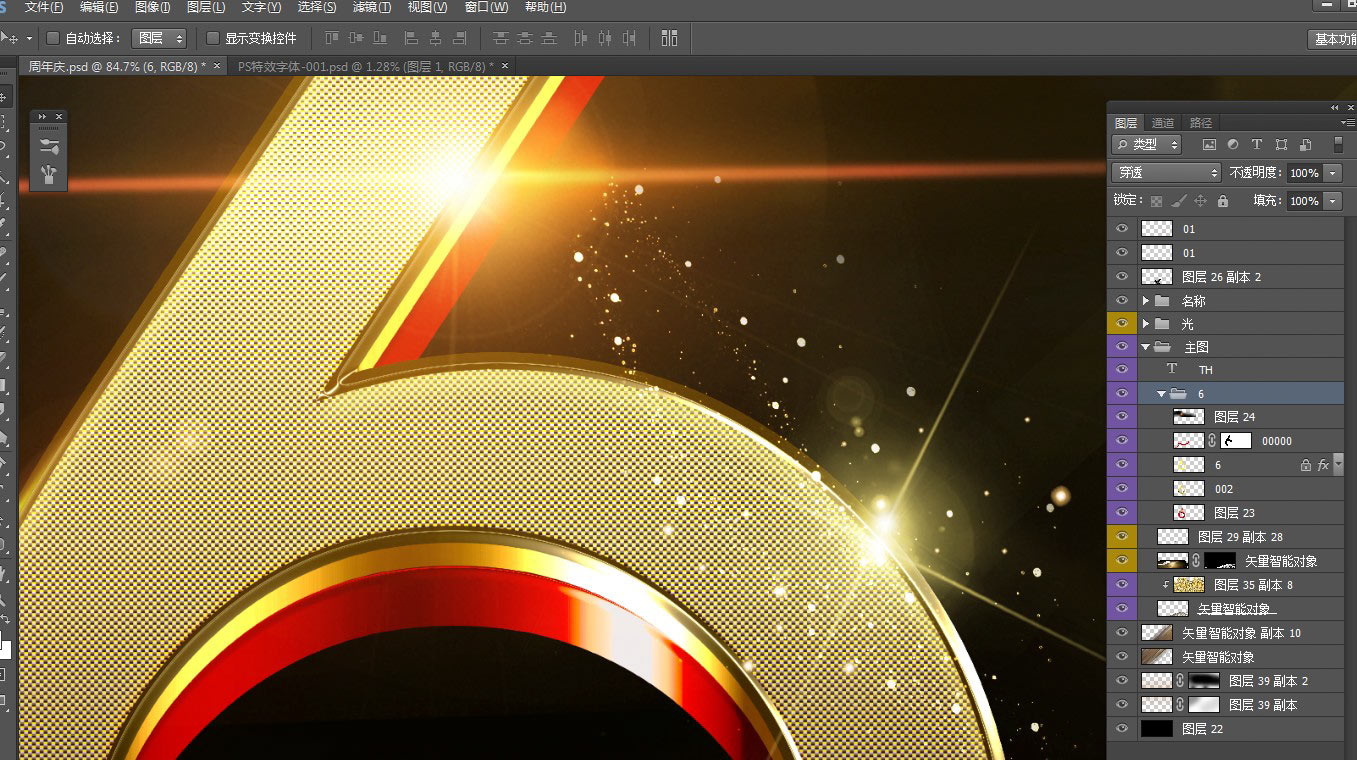Collapse the 6 group

(x=1162, y=394)
